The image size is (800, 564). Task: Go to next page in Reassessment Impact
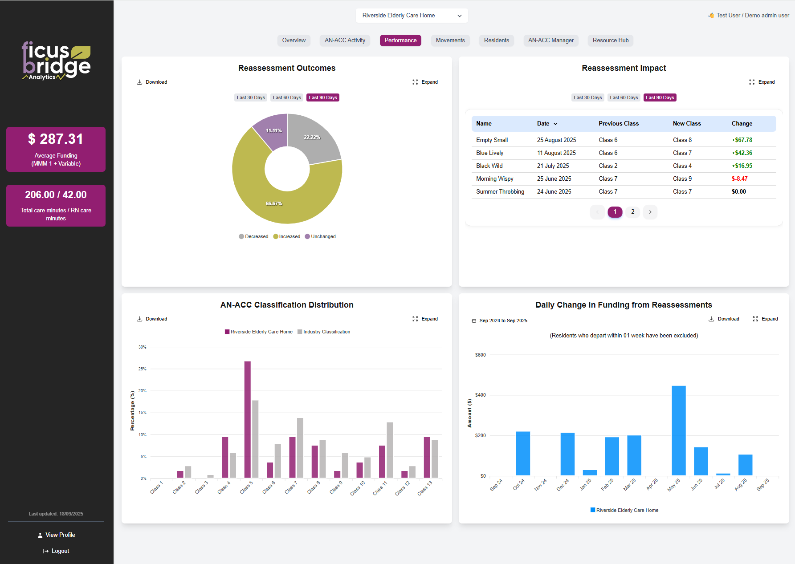(x=650, y=212)
